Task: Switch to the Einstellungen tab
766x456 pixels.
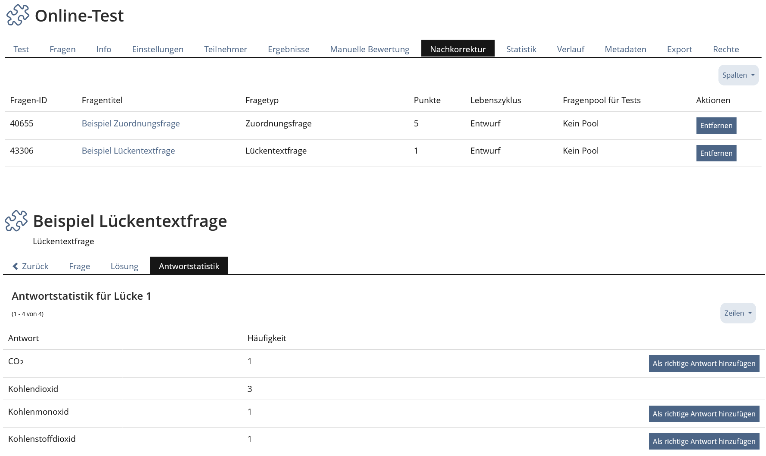Action: pyautogui.click(x=158, y=49)
